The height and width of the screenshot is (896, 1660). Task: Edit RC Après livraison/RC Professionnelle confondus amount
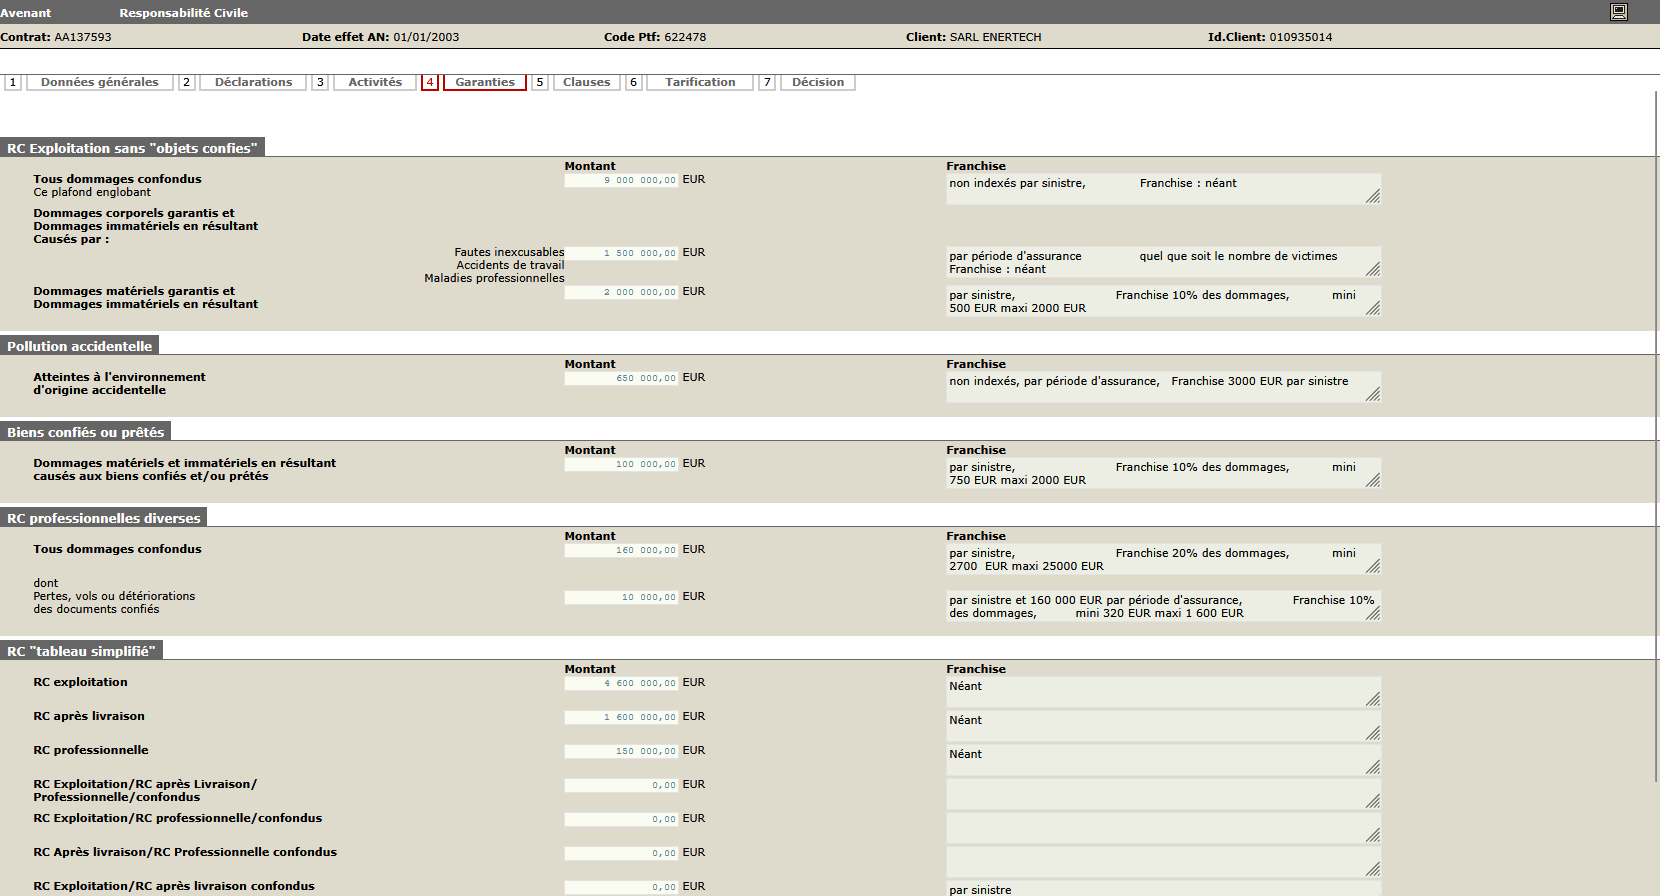point(621,853)
